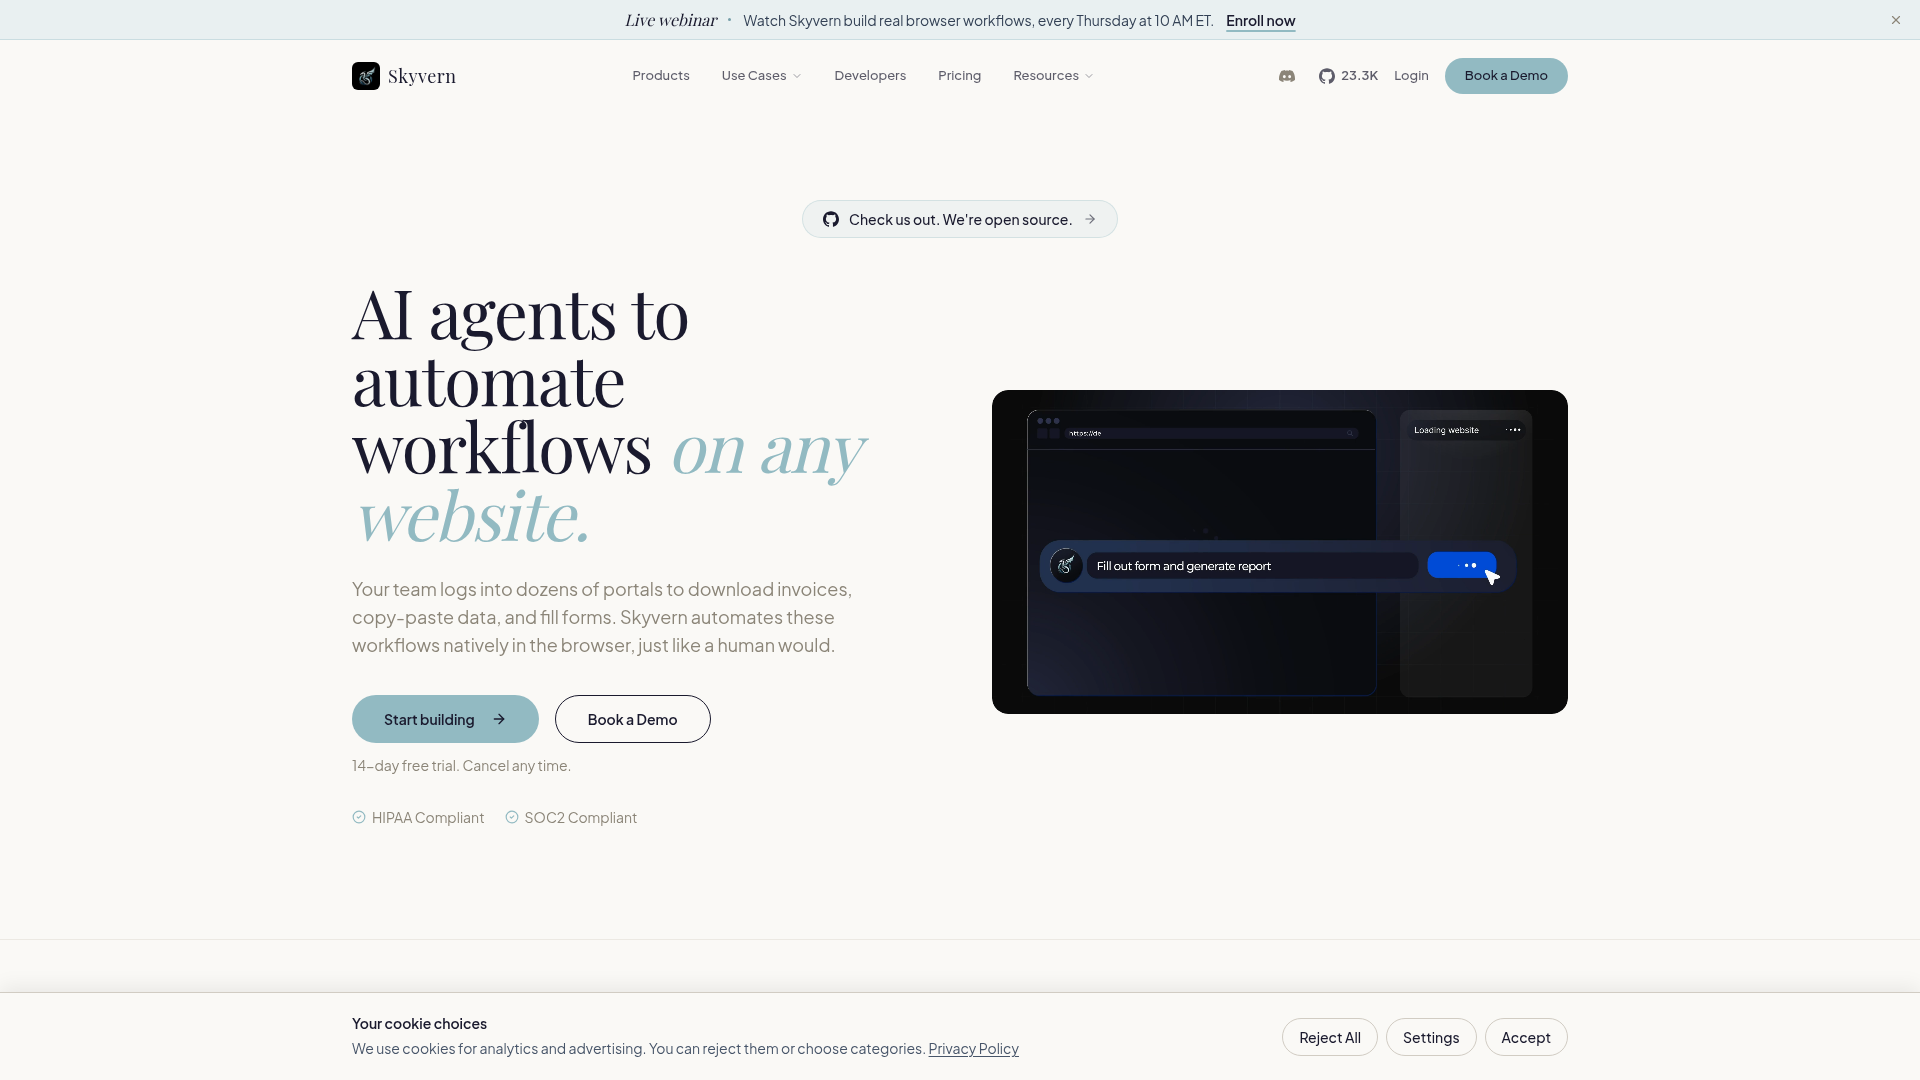Screen dimensions: 1920x1080
Task: Reject all cookies
Action: (x=1330, y=1037)
